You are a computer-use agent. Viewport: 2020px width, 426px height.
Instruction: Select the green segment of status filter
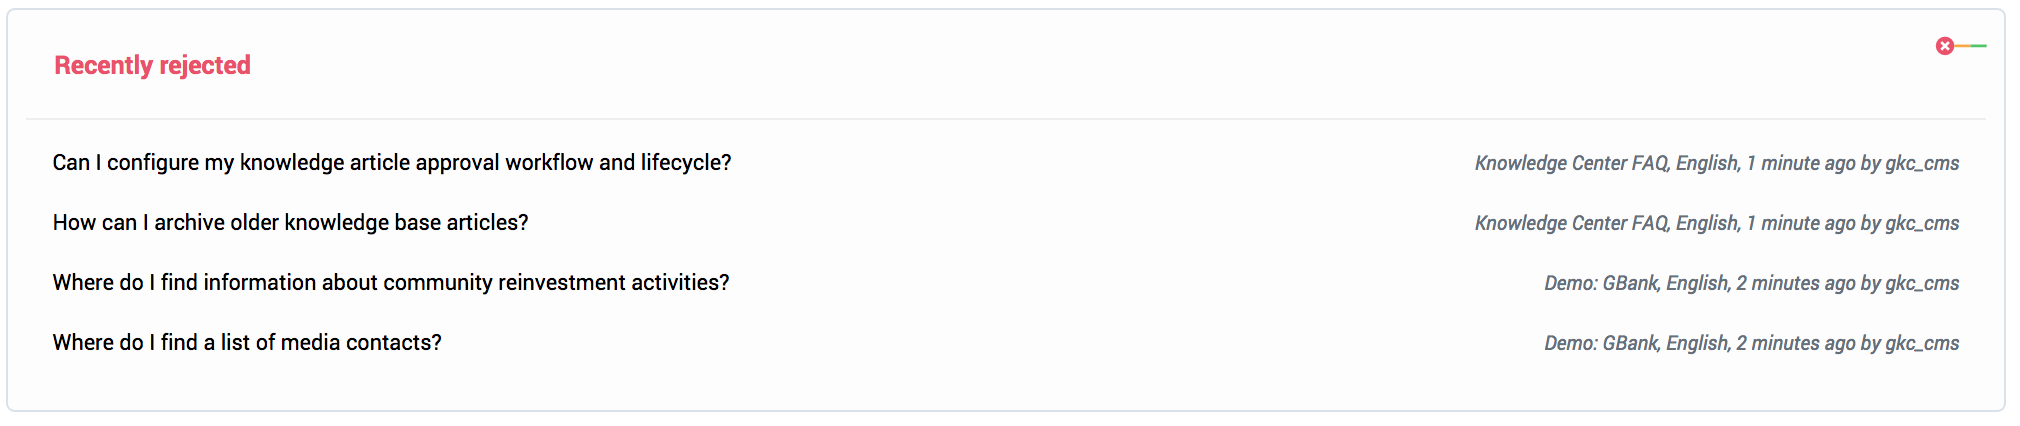point(1978,46)
